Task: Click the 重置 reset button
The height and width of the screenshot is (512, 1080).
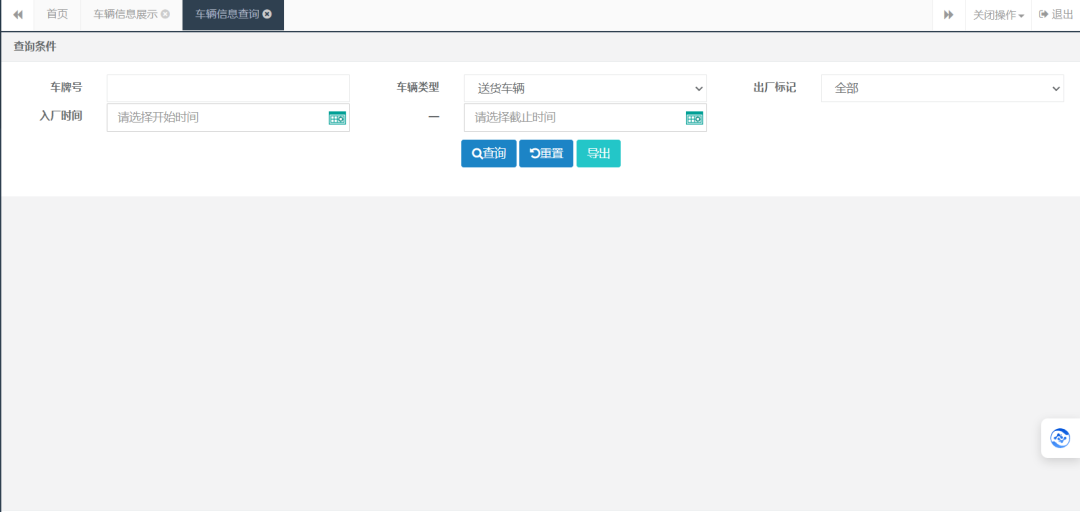Action: click(x=546, y=154)
